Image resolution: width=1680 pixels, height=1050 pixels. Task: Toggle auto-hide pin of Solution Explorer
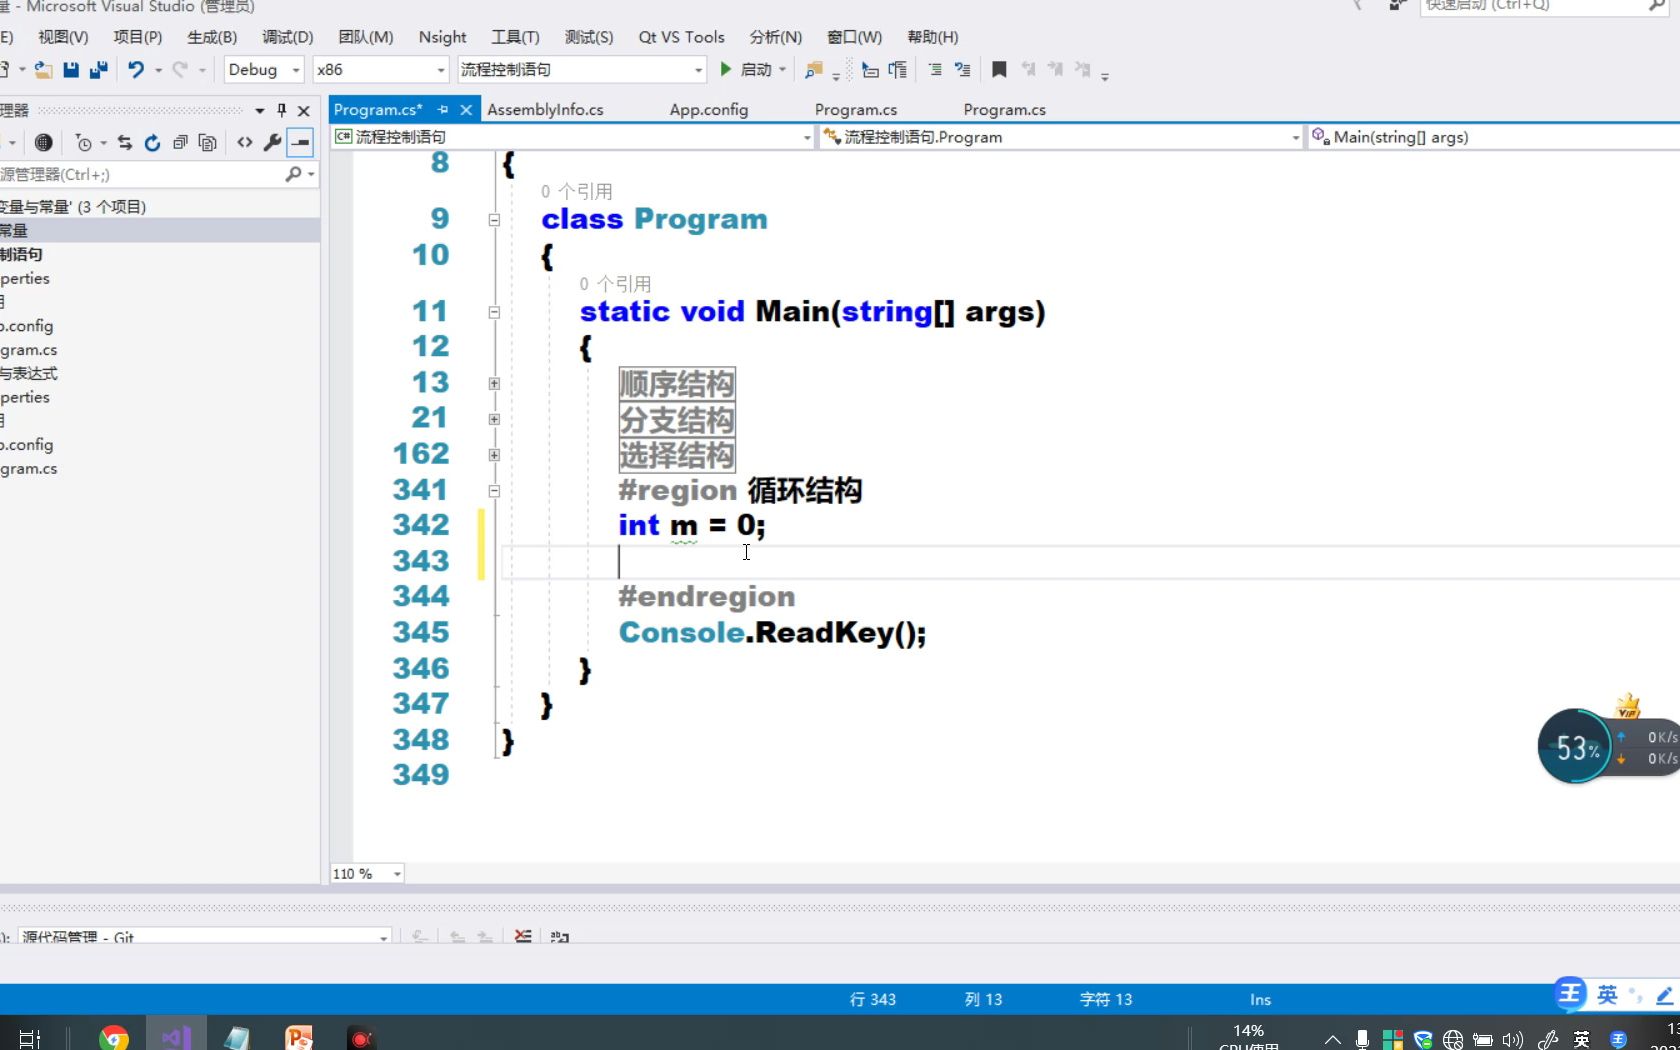(x=282, y=110)
